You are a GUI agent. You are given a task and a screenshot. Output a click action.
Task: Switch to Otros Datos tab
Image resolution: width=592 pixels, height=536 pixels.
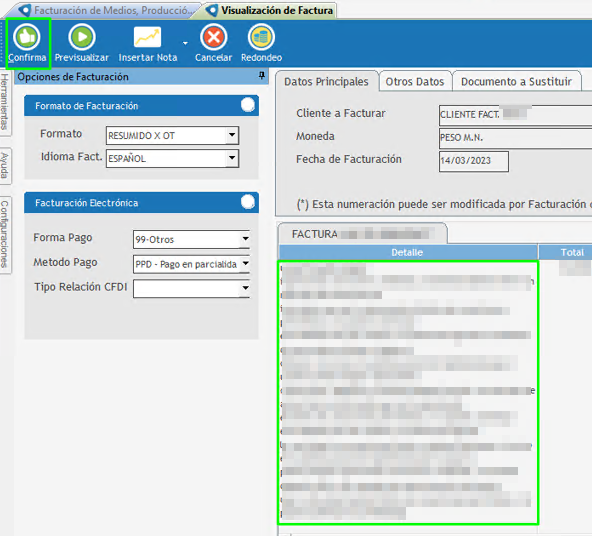[415, 82]
